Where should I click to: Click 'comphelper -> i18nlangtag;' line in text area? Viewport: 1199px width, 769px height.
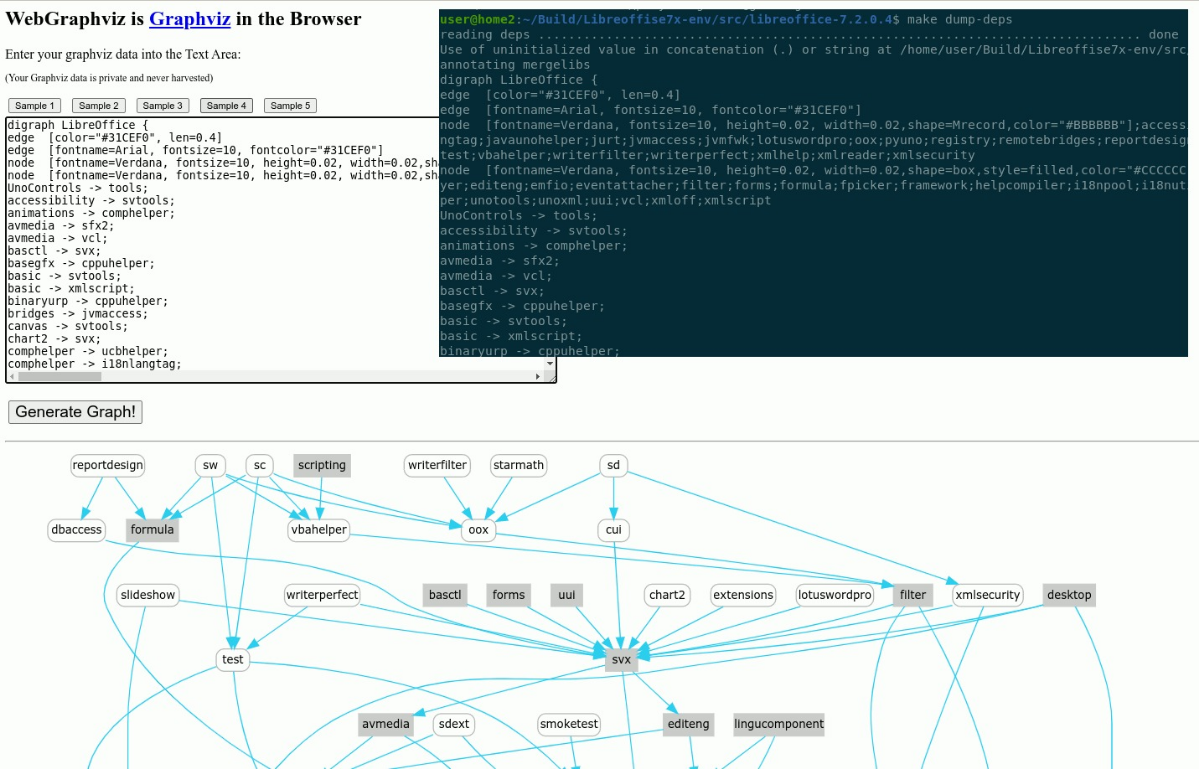pos(94,364)
